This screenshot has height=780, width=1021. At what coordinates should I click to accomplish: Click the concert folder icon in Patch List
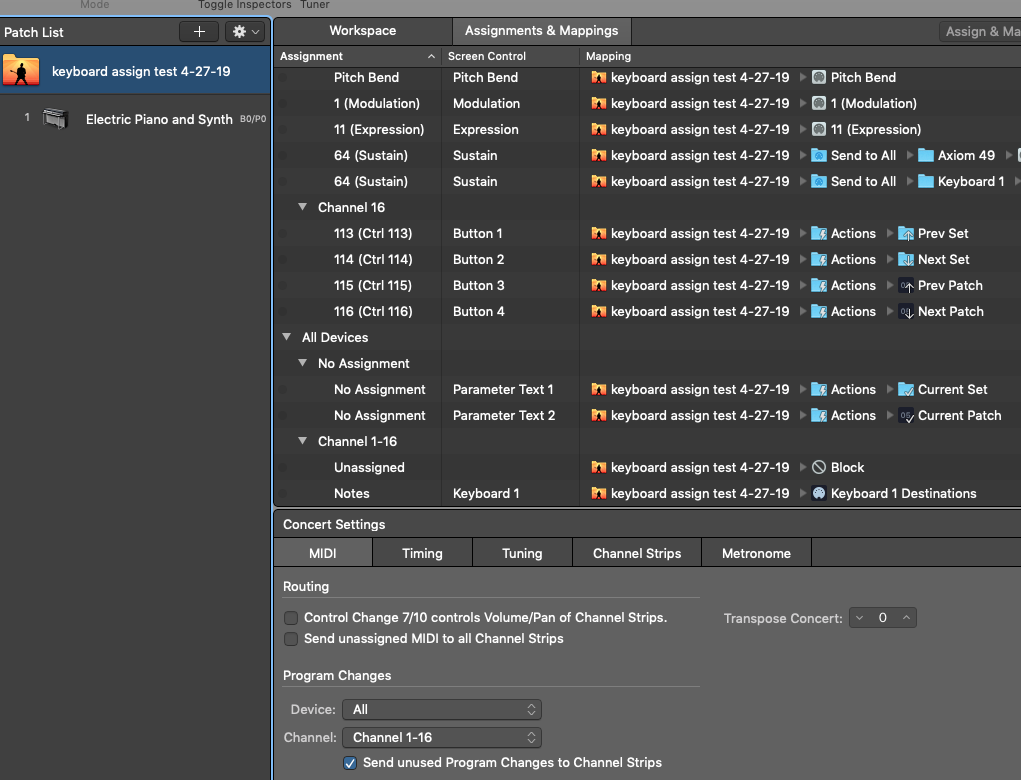tap(21, 71)
